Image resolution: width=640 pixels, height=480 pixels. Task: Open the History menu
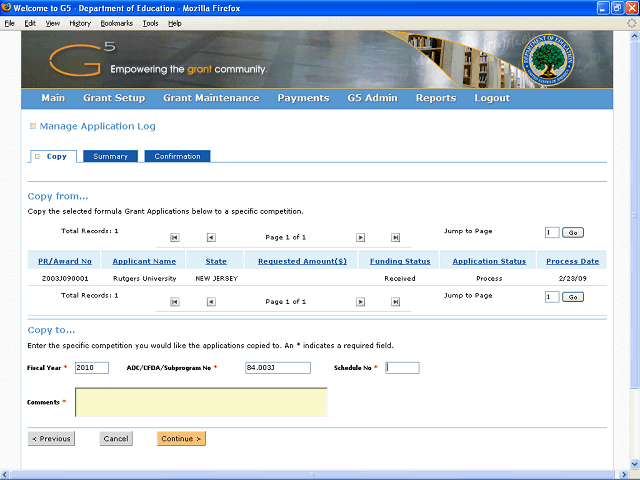pyautogui.click(x=80, y=23)
